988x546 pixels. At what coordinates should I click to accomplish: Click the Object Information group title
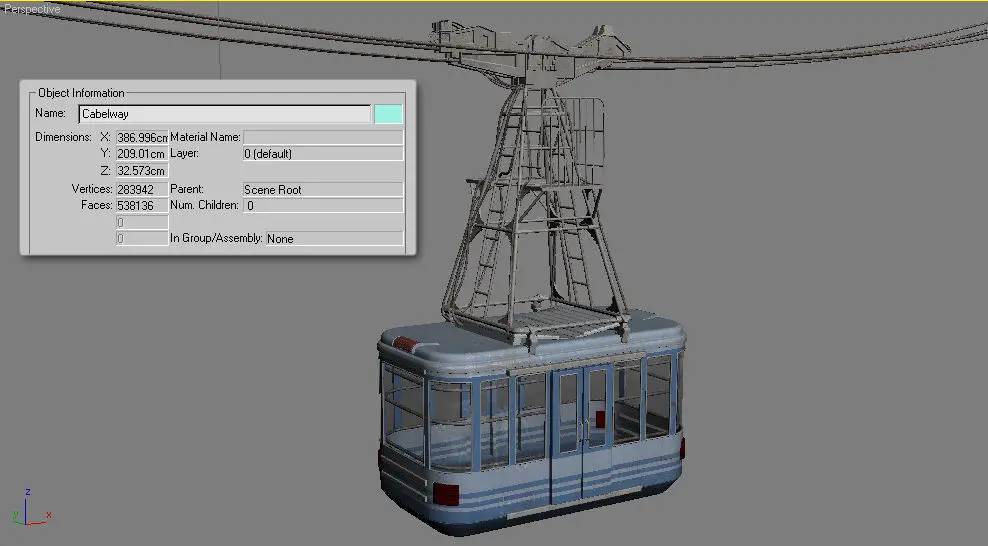(x=81, y=93)
